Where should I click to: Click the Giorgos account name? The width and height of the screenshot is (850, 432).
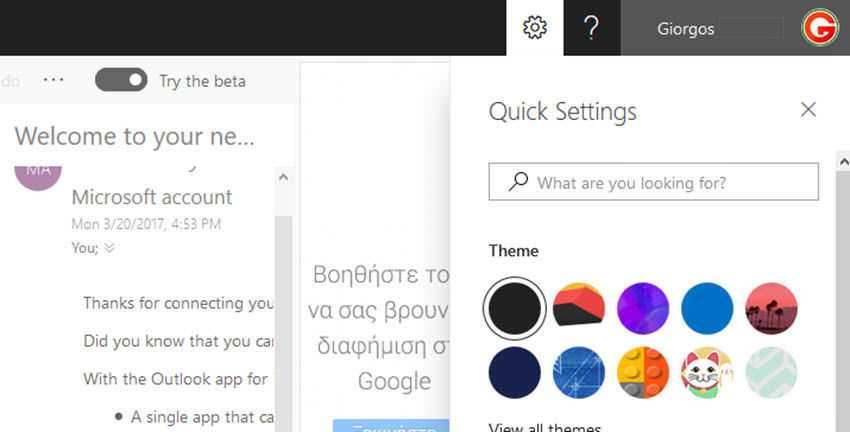(x=686, y=29)
